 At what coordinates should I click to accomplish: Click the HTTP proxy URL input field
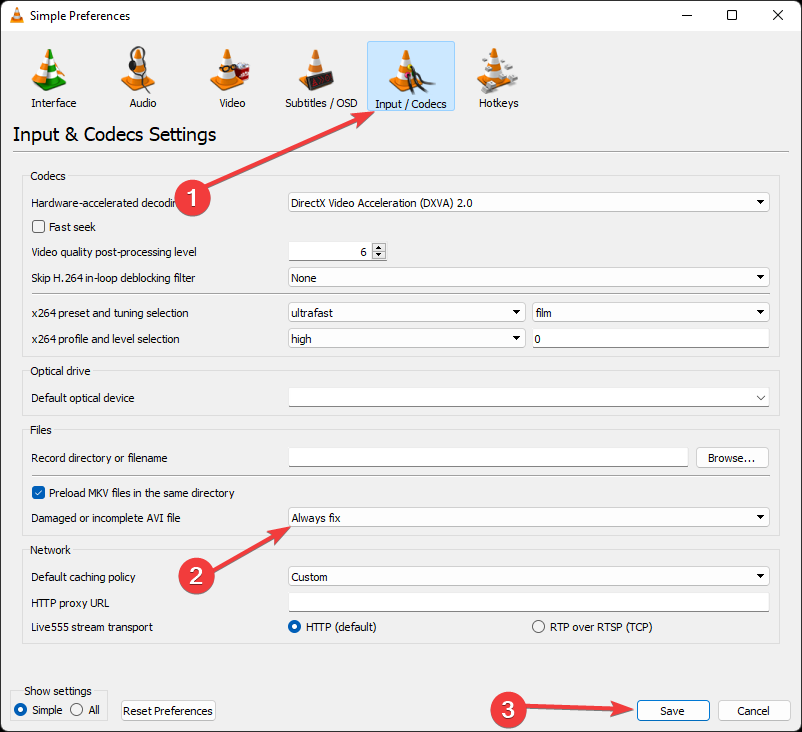[x=528, y=602]
